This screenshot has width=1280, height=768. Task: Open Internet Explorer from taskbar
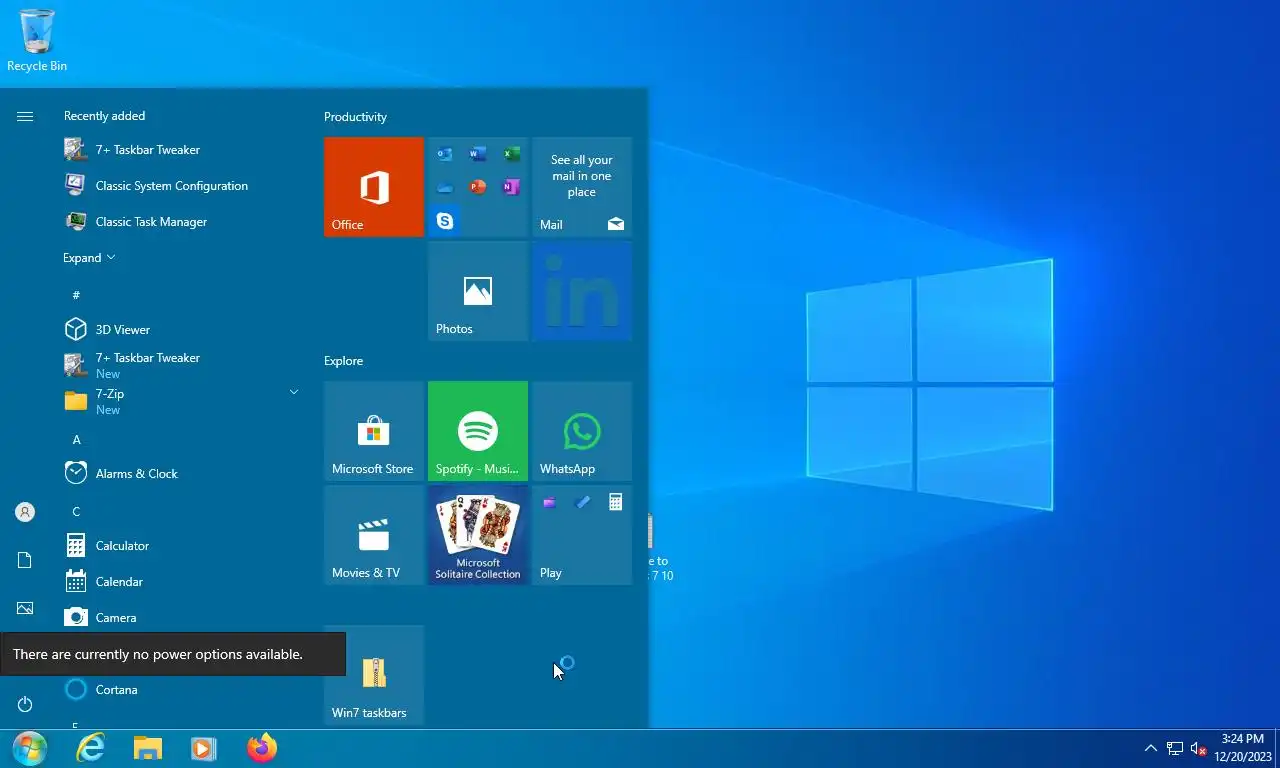pos(90,748)
